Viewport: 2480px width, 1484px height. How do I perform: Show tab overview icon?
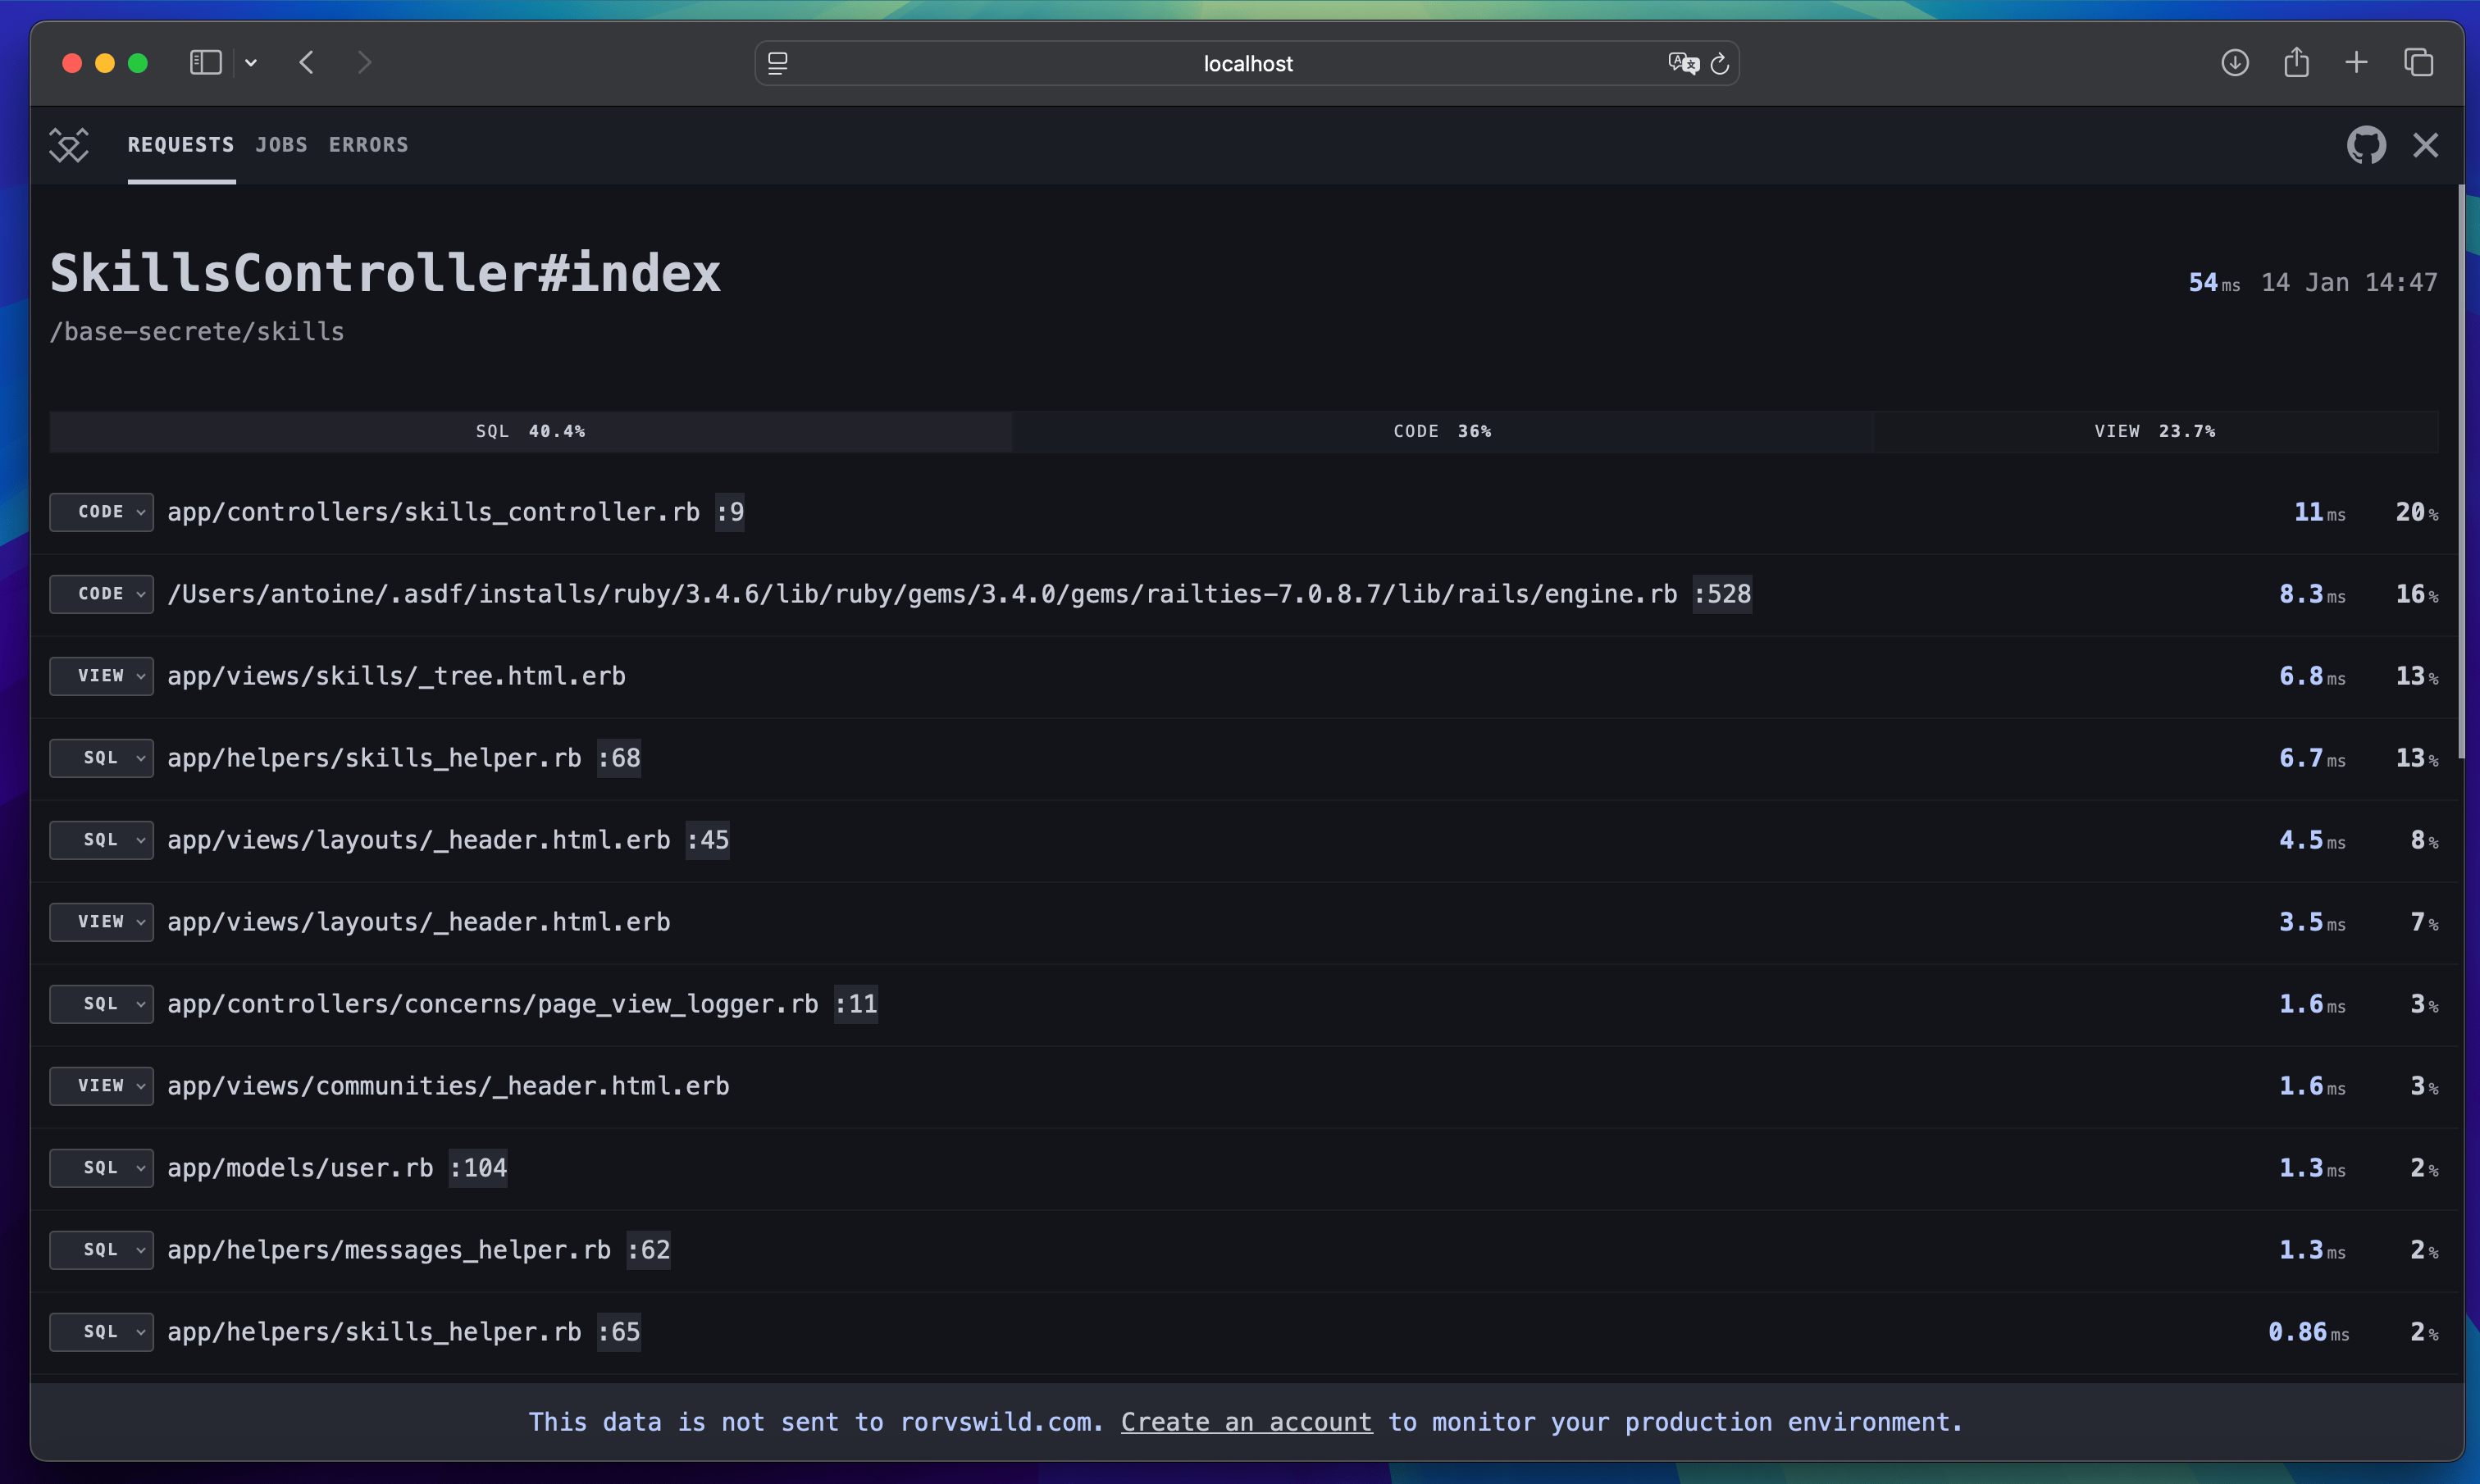2419,63
